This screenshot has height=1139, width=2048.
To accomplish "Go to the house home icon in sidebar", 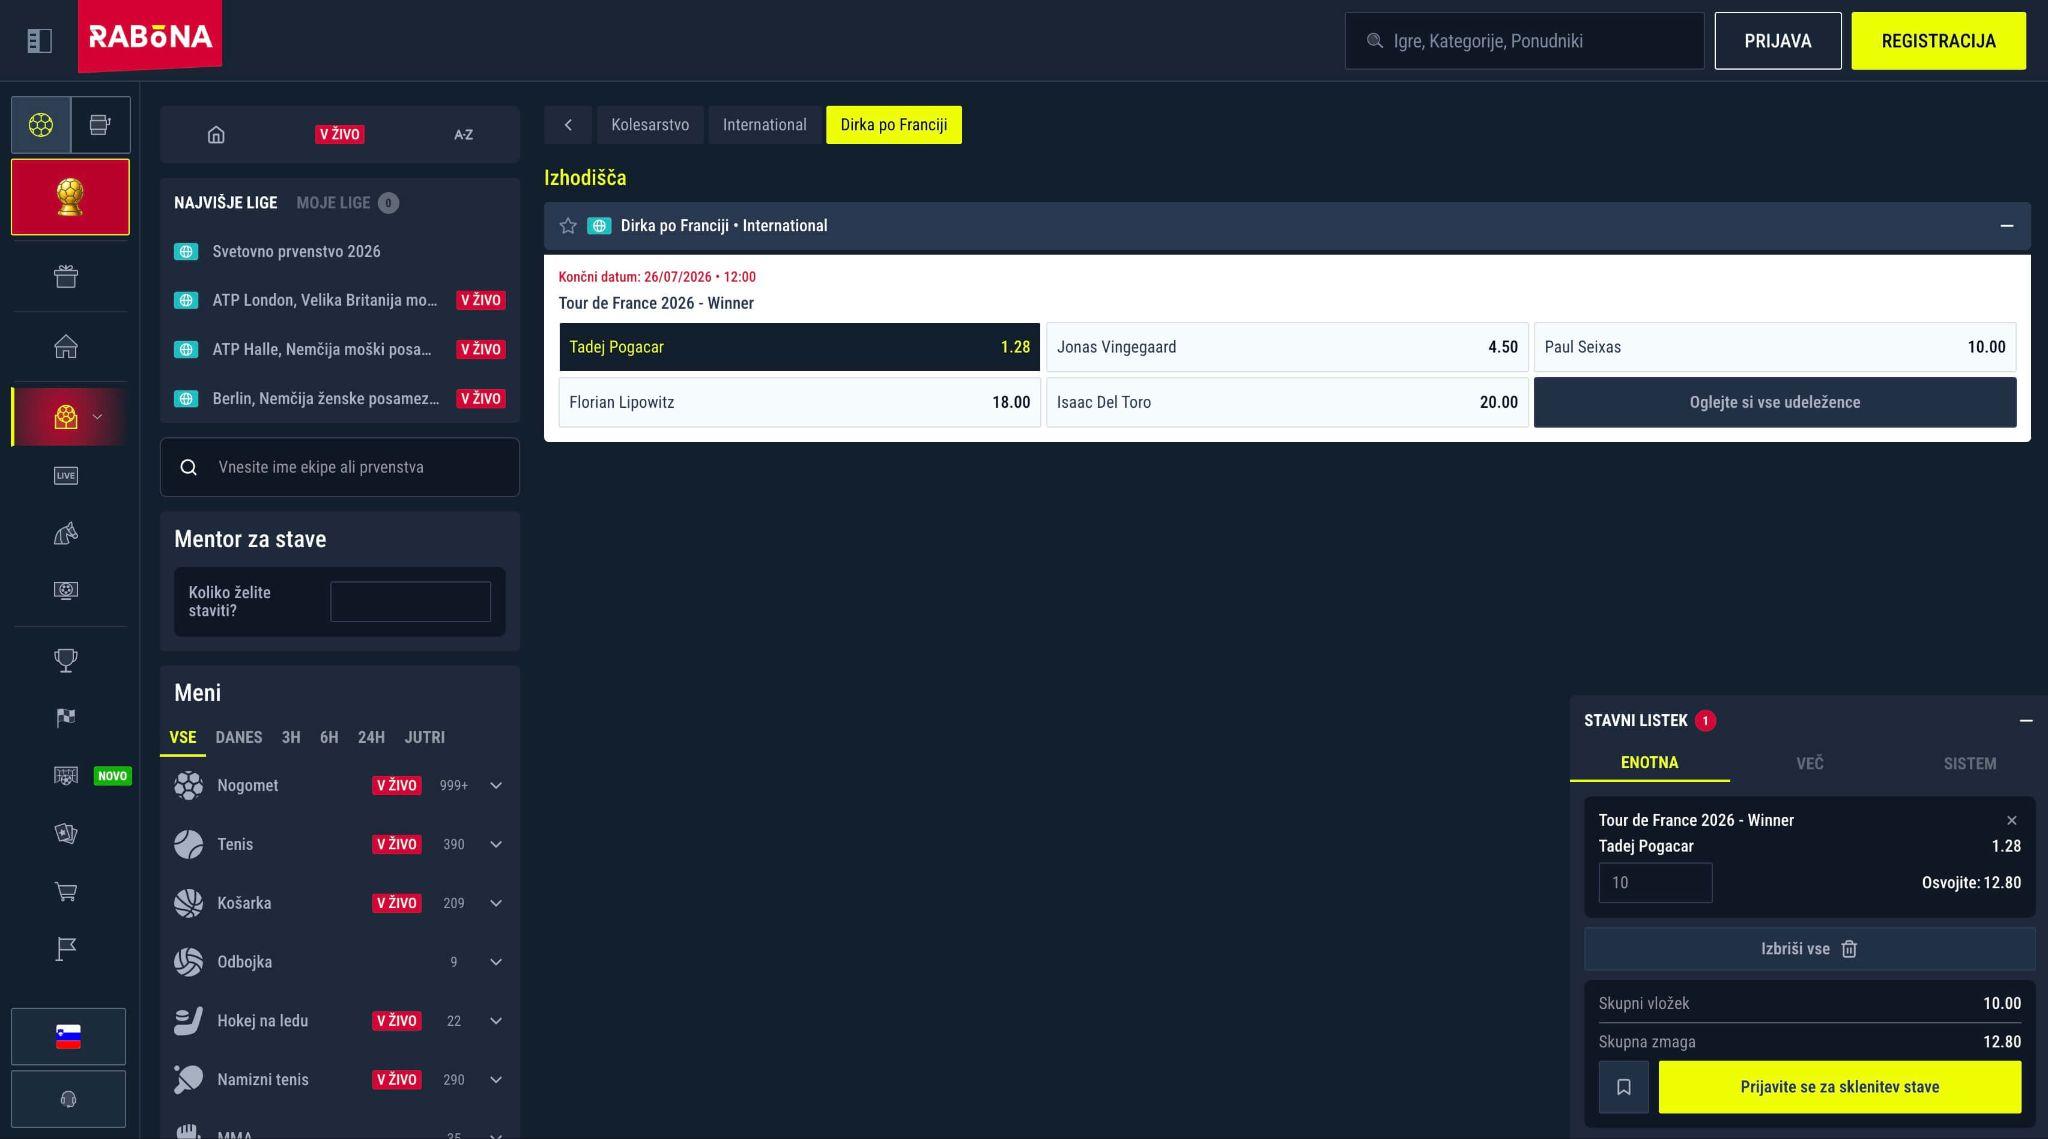I will click(66, 346).
